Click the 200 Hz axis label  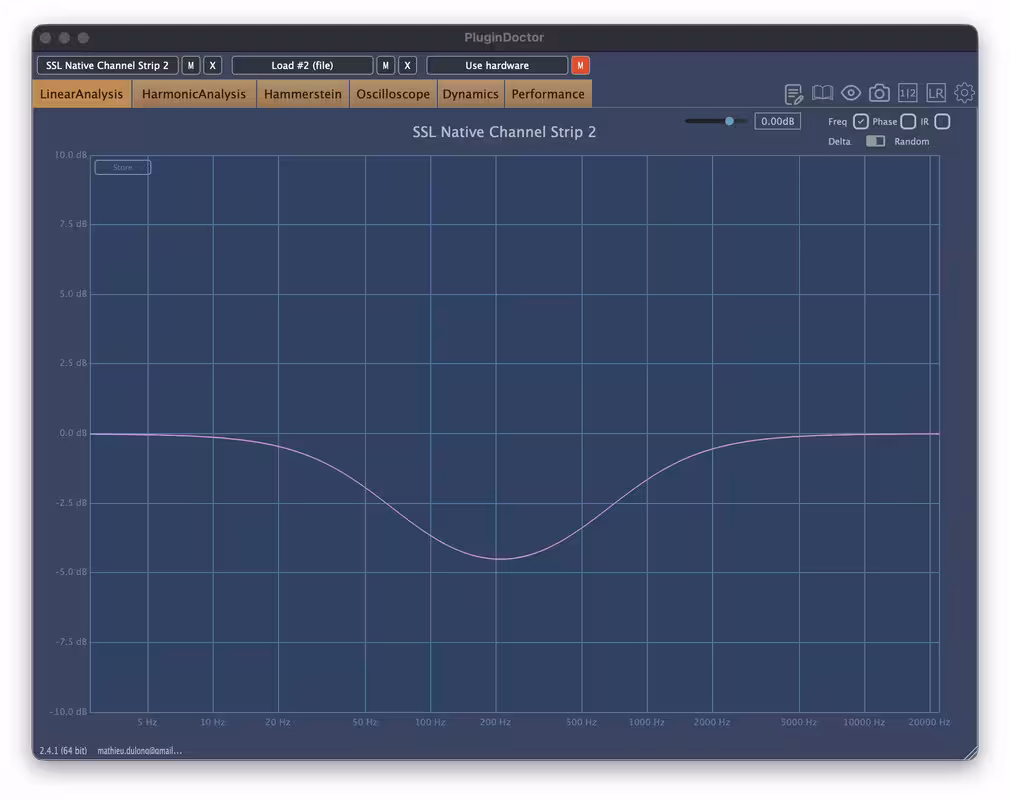[495, 722]
